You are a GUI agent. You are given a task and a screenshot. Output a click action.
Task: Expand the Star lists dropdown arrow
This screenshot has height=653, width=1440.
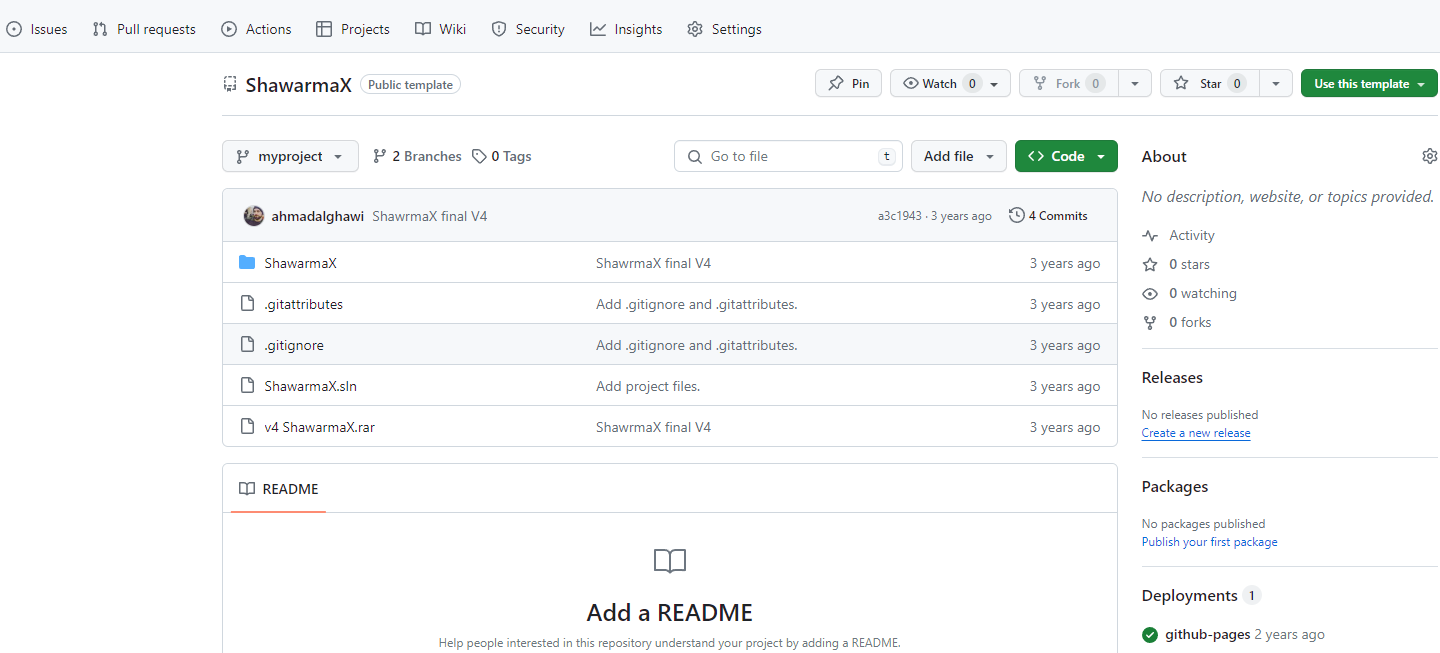click(x=1276, y=84)
